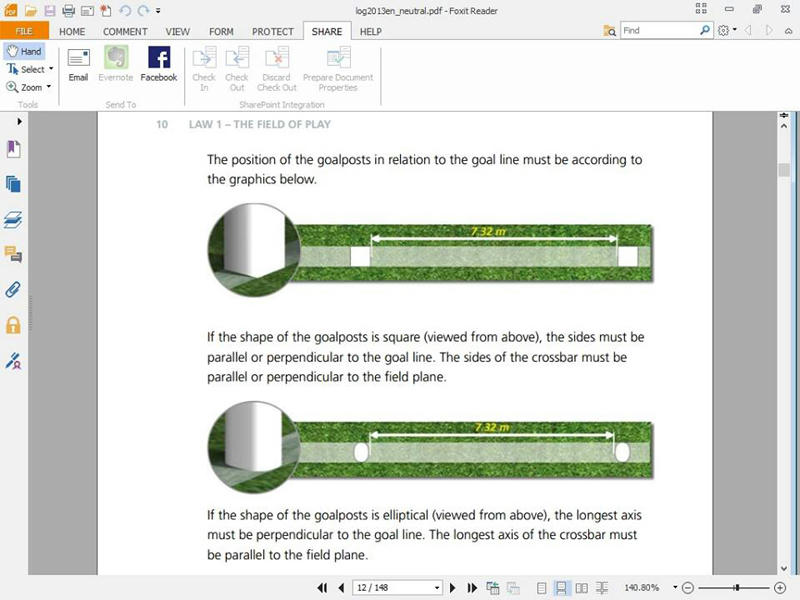Image resolution: width=800 pixels, height=600 pixels.
Task: Enable facing pages view mode
Action: 582,588
